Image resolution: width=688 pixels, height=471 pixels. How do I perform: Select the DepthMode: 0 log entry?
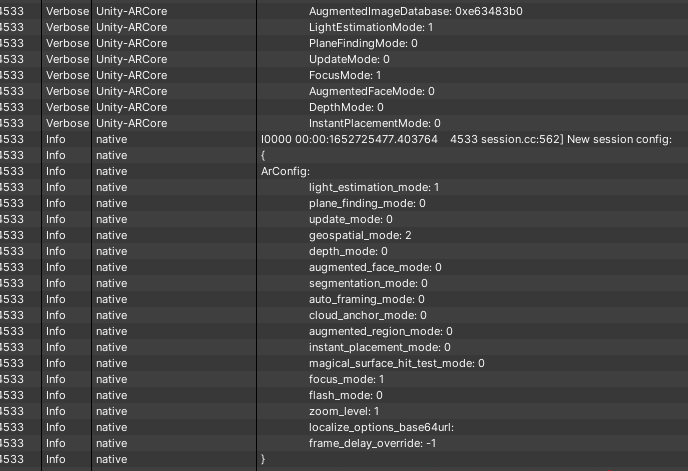[x=346, y=108]
